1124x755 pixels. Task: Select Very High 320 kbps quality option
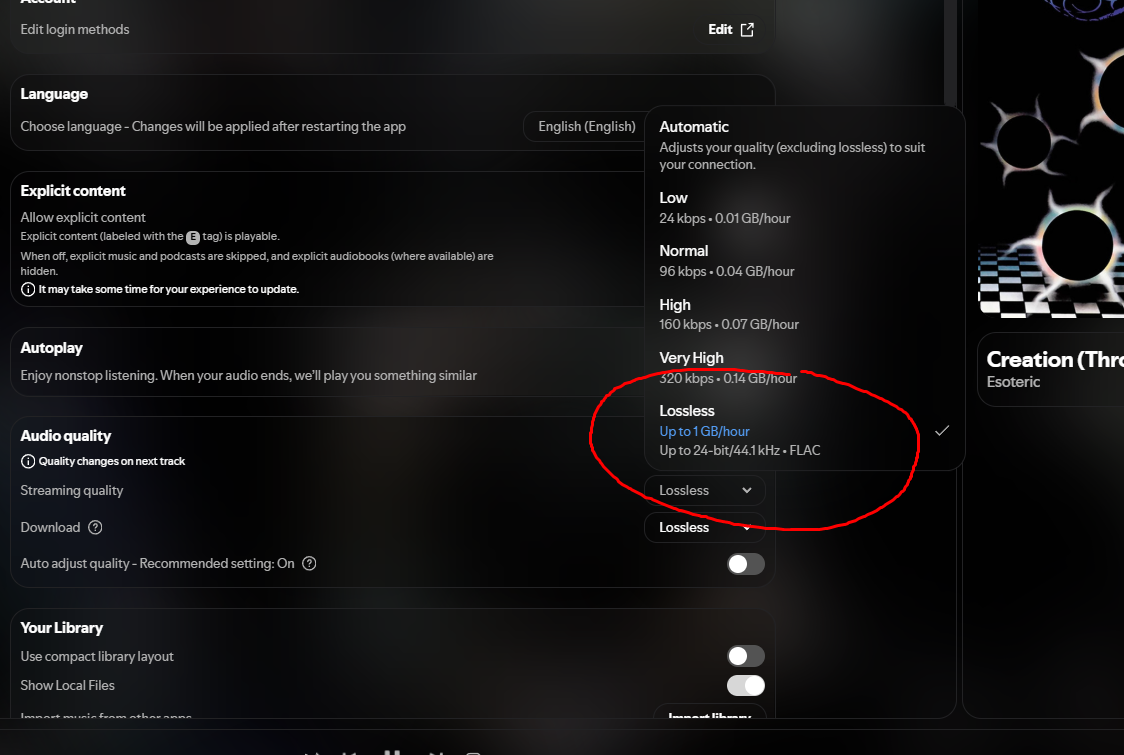(804, 368)
